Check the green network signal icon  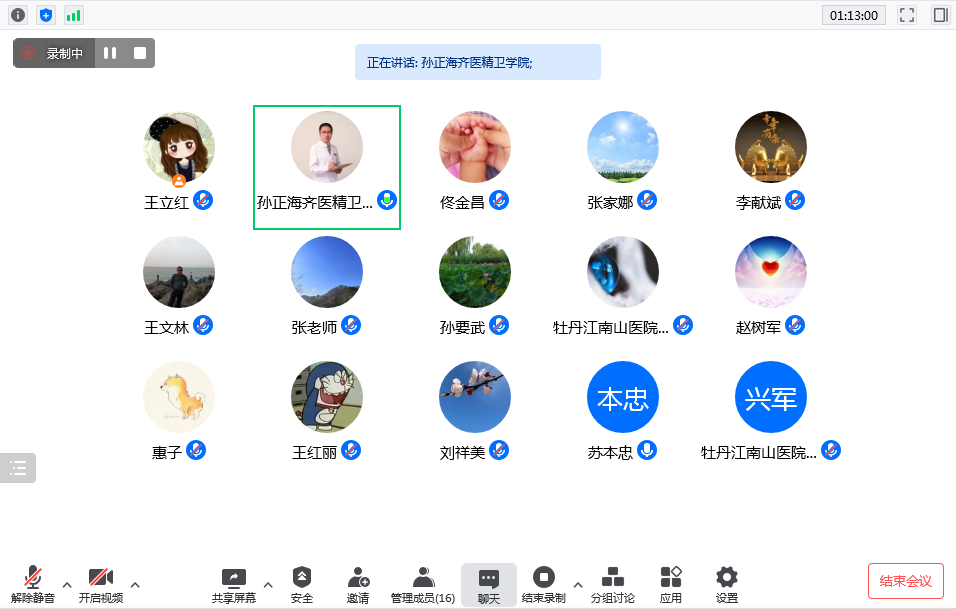point(74,15)
